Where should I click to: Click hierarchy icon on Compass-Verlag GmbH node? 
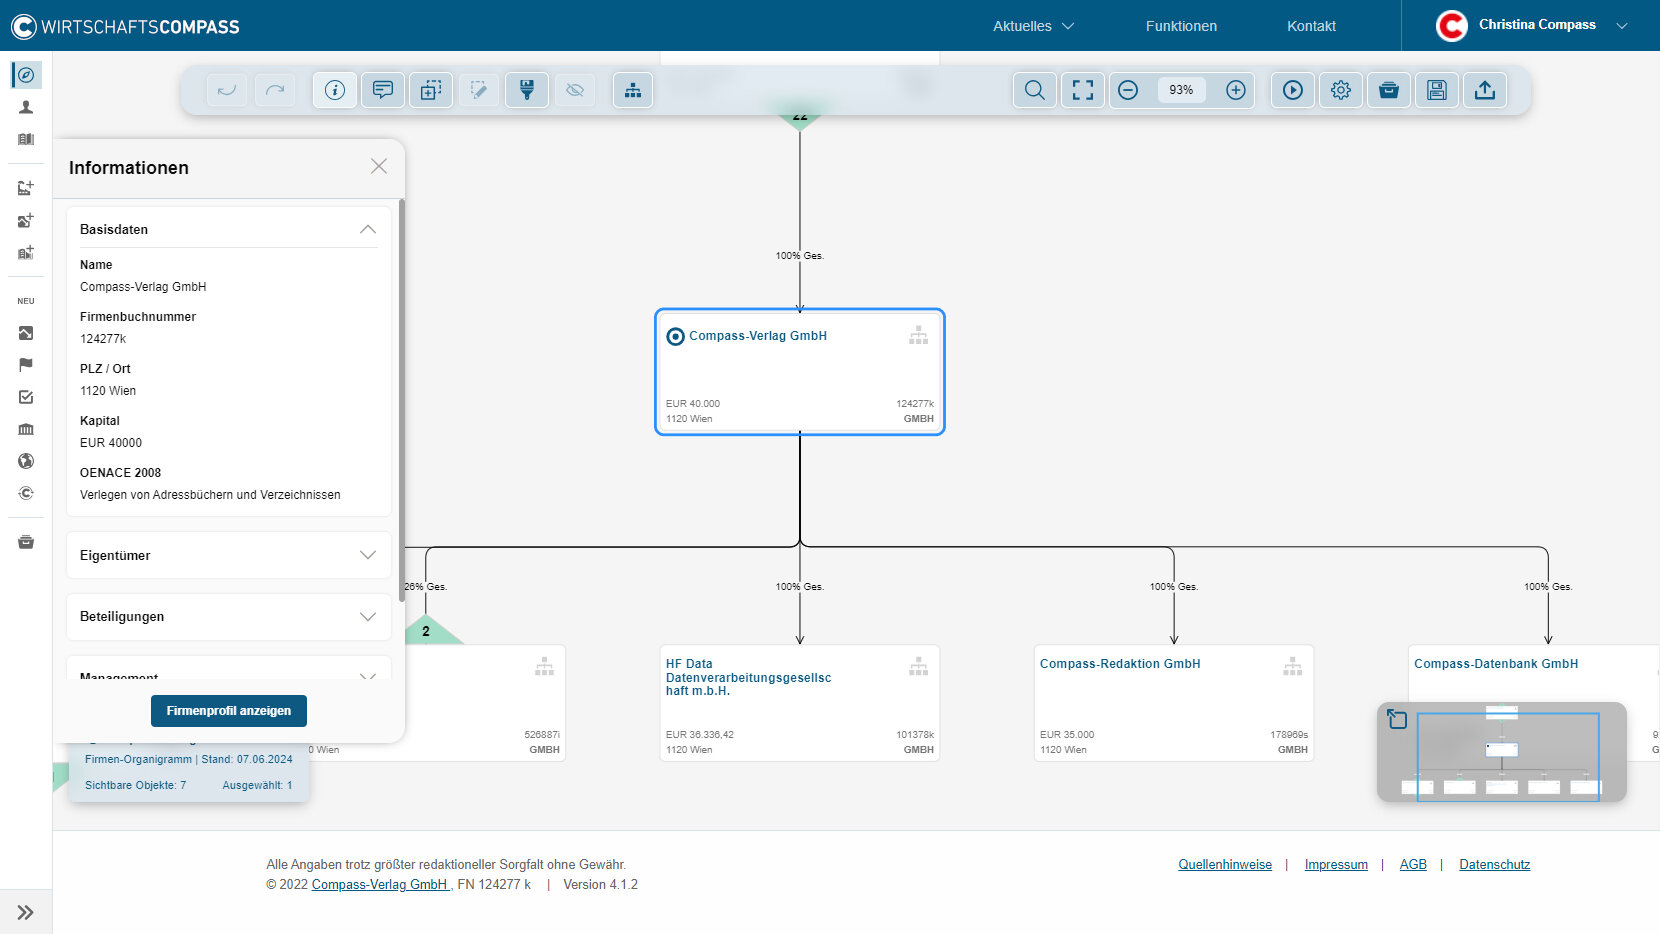[x=918, y=335]
